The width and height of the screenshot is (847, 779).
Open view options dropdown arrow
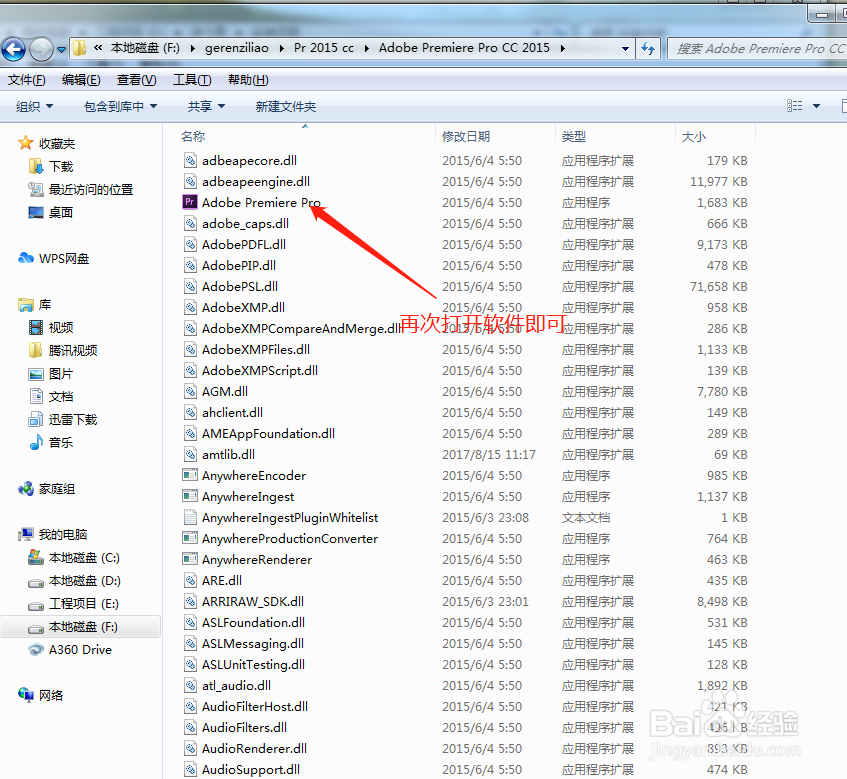(816, 106)
